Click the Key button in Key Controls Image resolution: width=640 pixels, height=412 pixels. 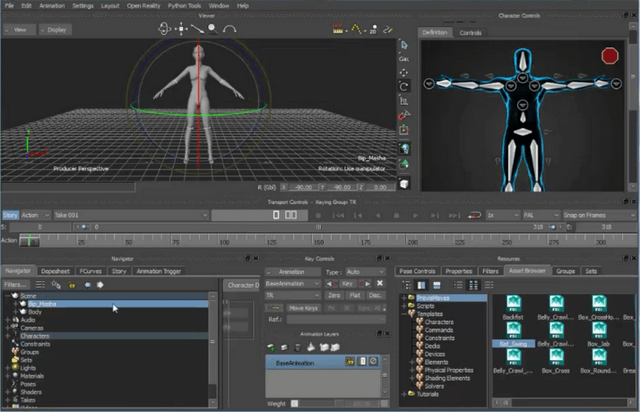[348, 284]
